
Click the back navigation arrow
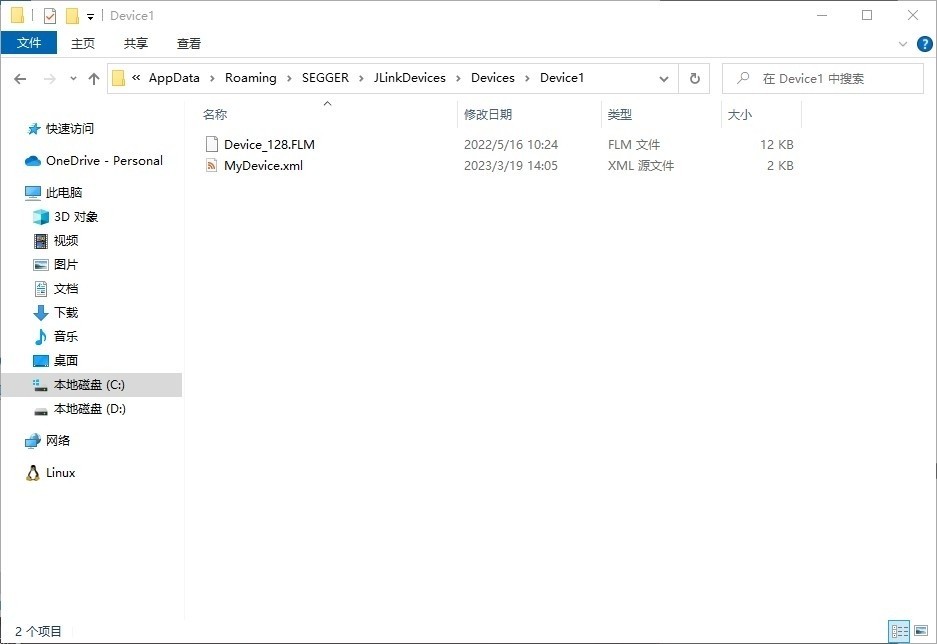[x=20, y=79]
